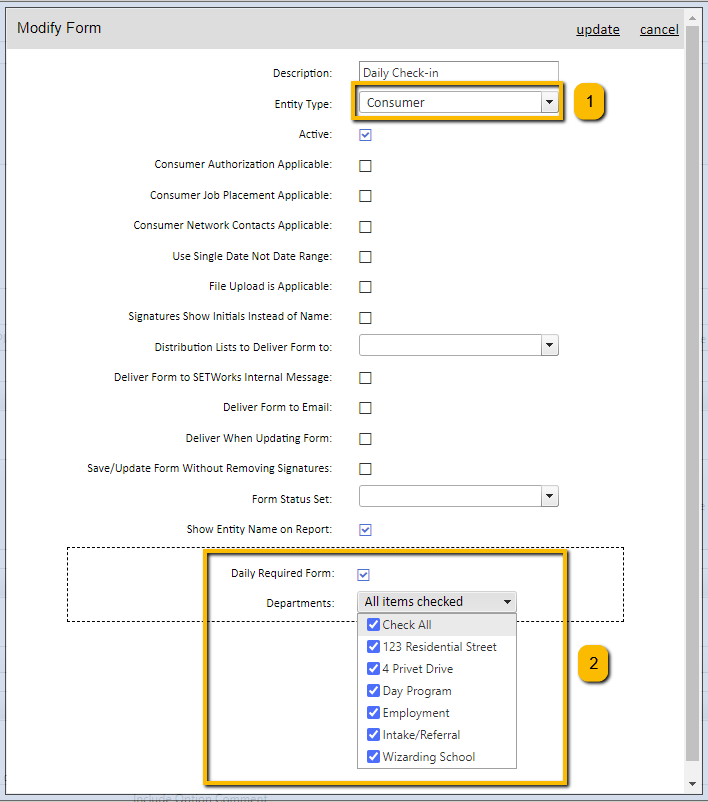The image size is (708, 802).
Task: Check Use Single Date Not Date Range
Action: coord(365,257)
